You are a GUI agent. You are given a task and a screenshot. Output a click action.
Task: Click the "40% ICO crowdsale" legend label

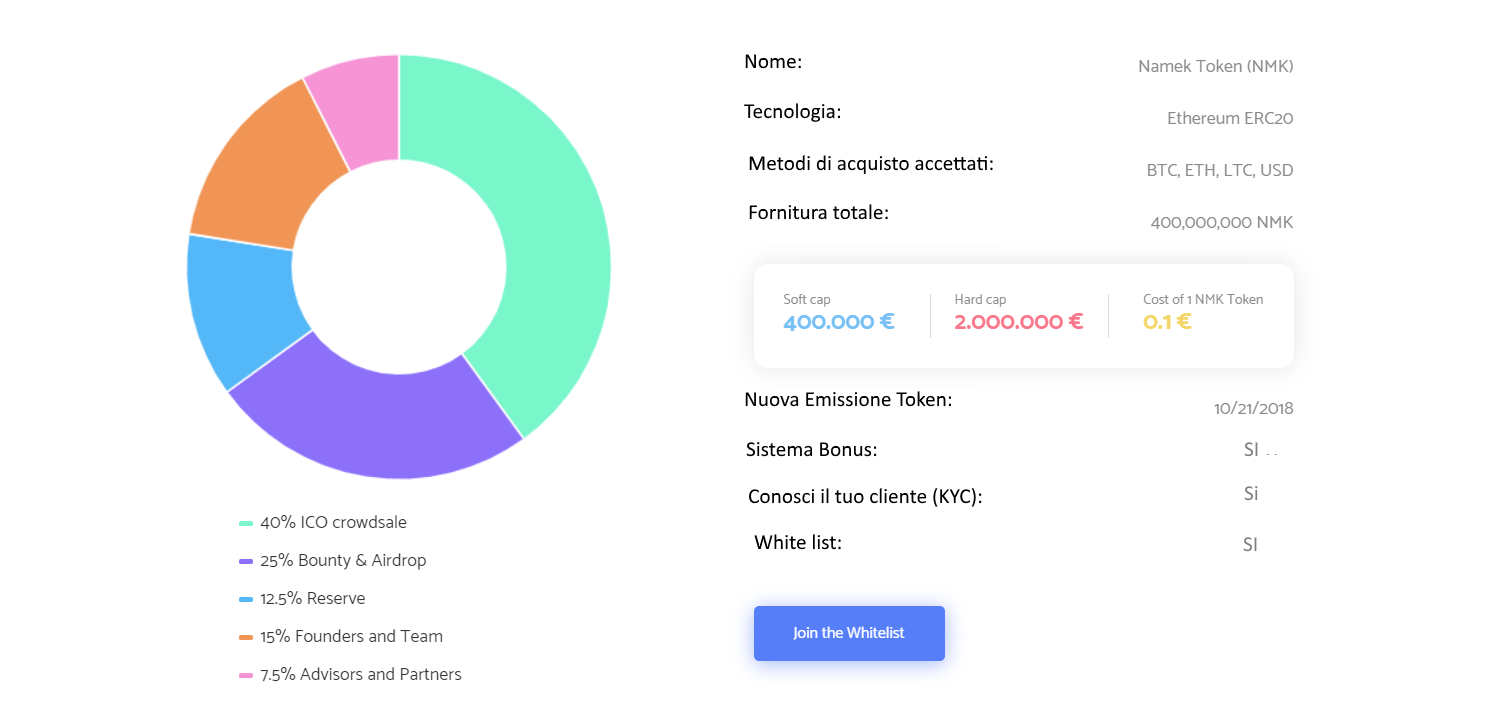click(333, 523)
